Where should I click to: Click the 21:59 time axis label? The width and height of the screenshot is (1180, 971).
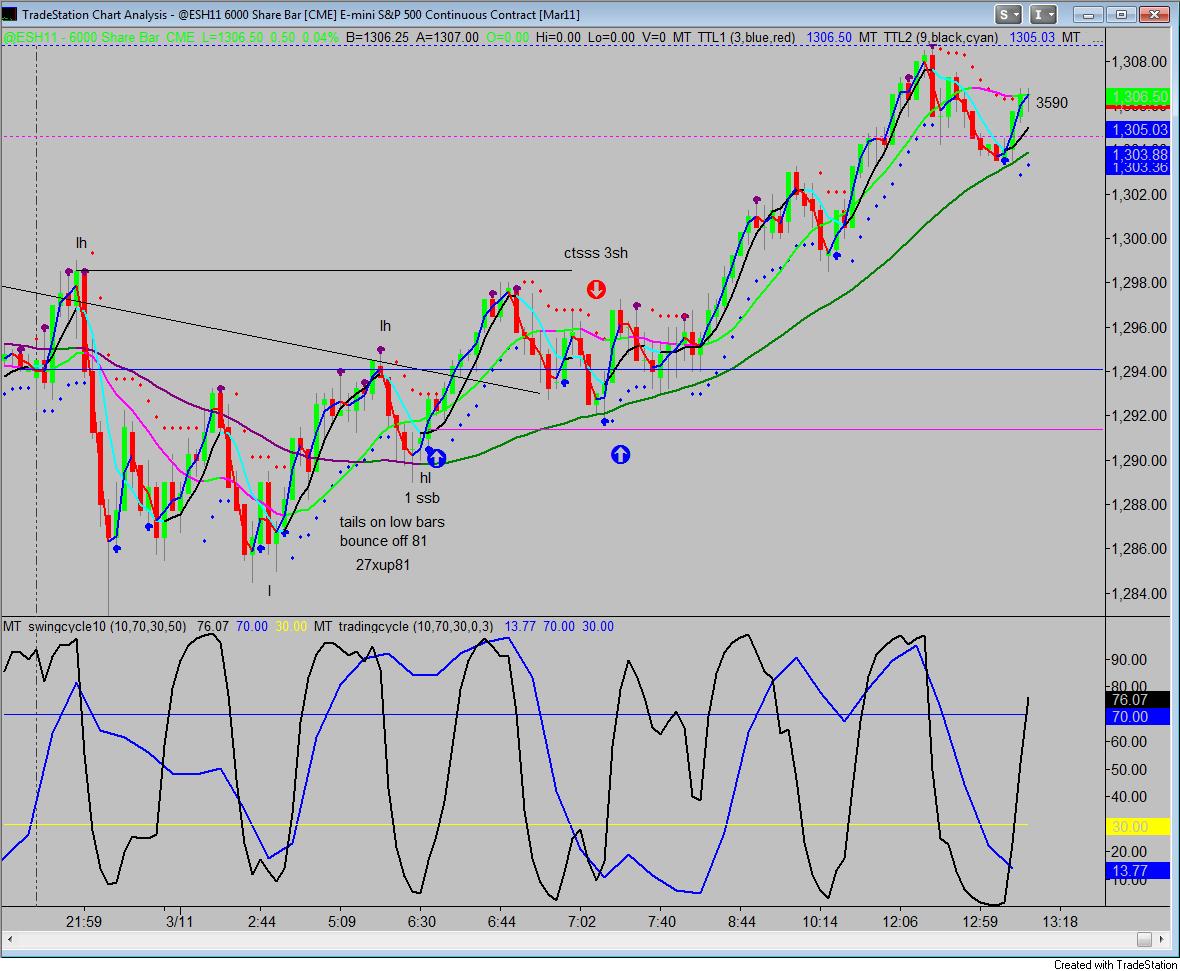pos(84,921)
